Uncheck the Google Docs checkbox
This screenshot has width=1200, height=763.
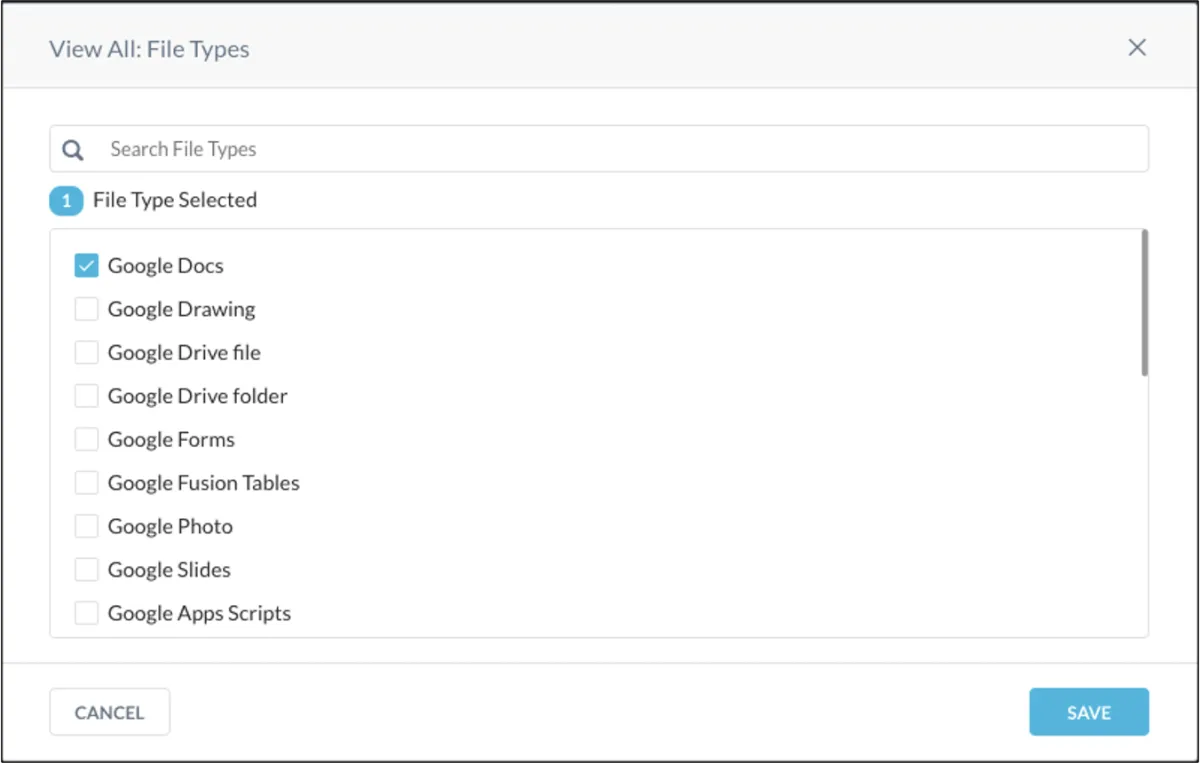87,266
